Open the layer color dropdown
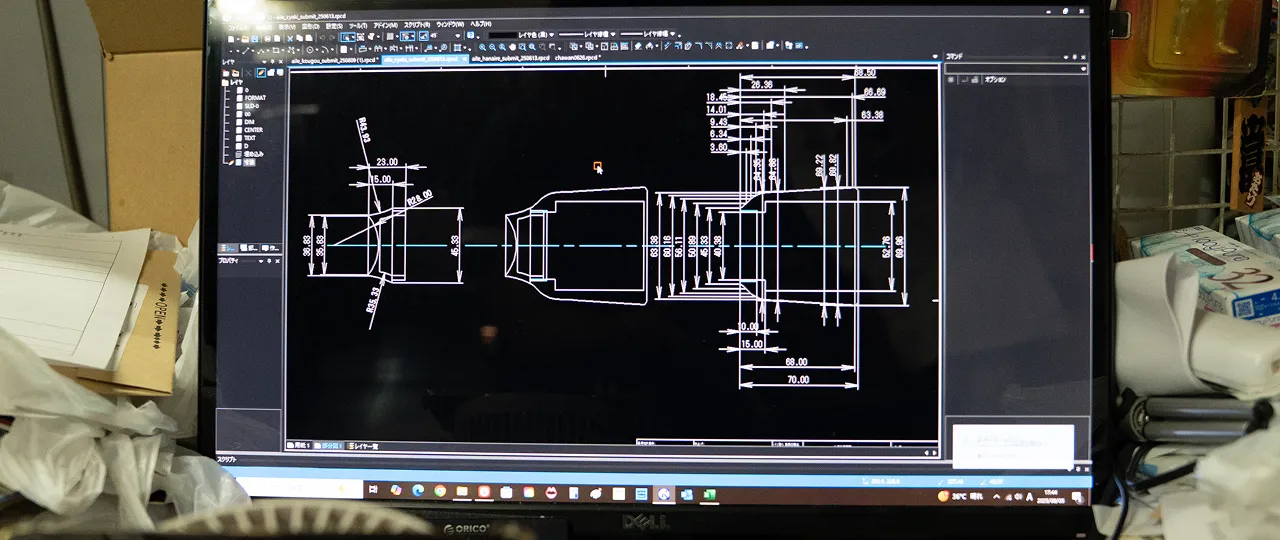This screenshot has height=540, width=1280. 552,35
